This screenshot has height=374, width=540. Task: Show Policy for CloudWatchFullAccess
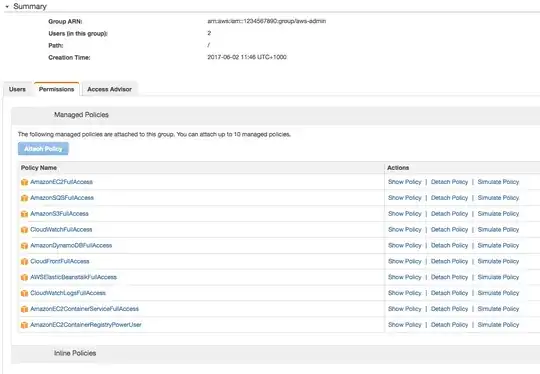tap(405, 229)
